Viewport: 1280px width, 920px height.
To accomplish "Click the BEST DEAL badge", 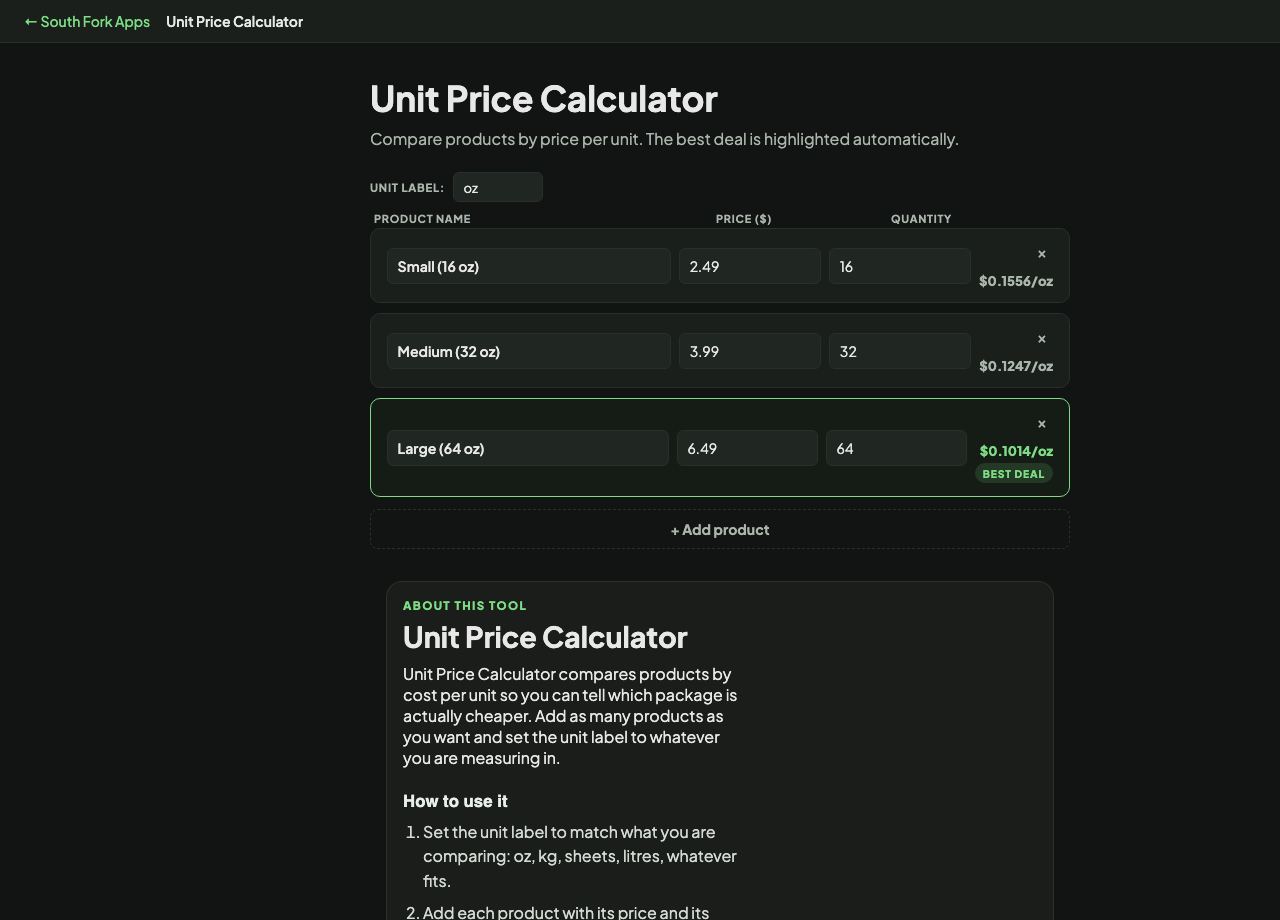I will [1013, 474].
